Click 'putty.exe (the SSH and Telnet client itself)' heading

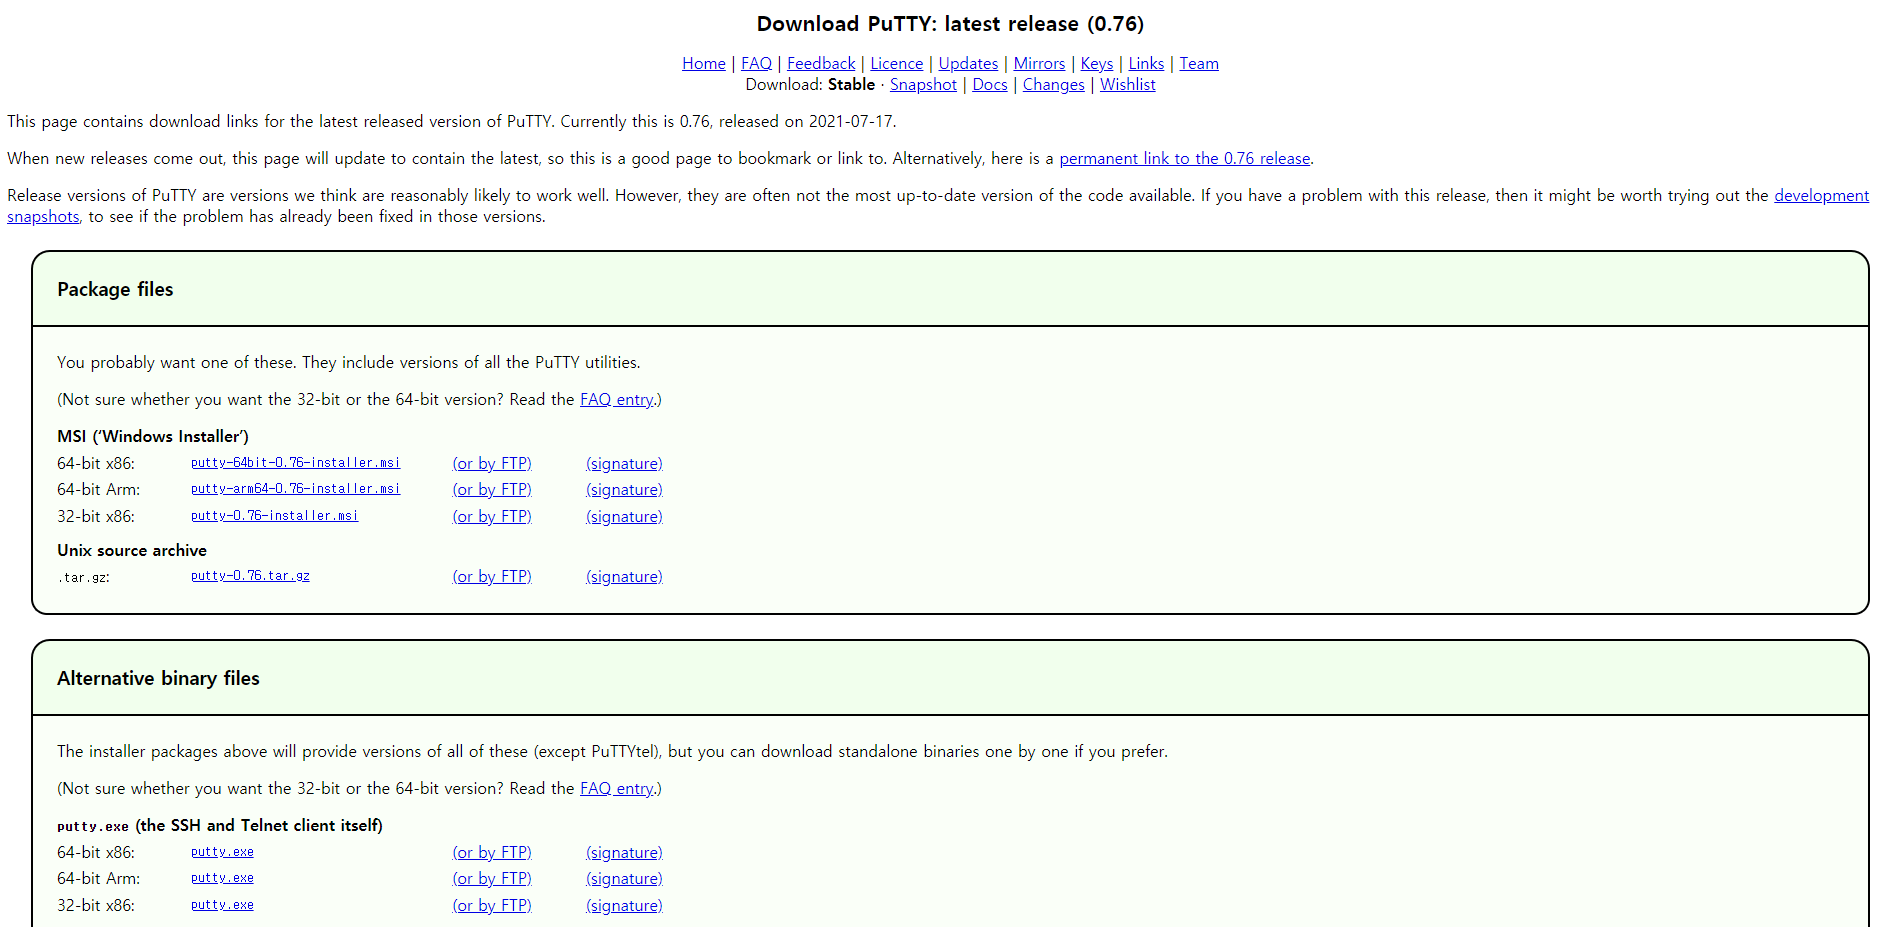point(220,826)
